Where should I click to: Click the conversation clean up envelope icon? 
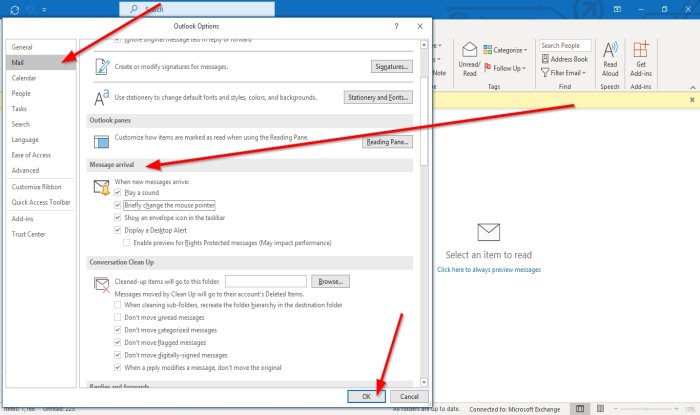102,285
